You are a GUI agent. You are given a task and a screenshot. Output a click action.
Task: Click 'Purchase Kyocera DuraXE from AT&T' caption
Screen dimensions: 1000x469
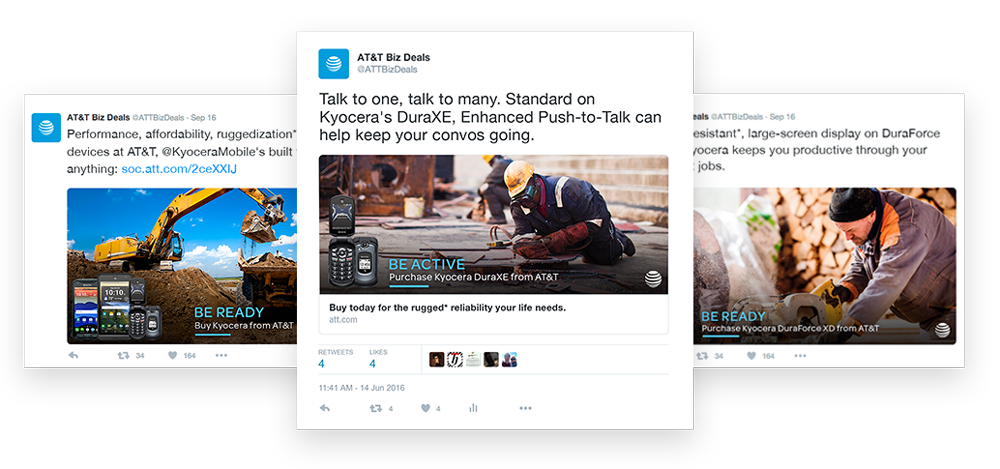point(473,278)
